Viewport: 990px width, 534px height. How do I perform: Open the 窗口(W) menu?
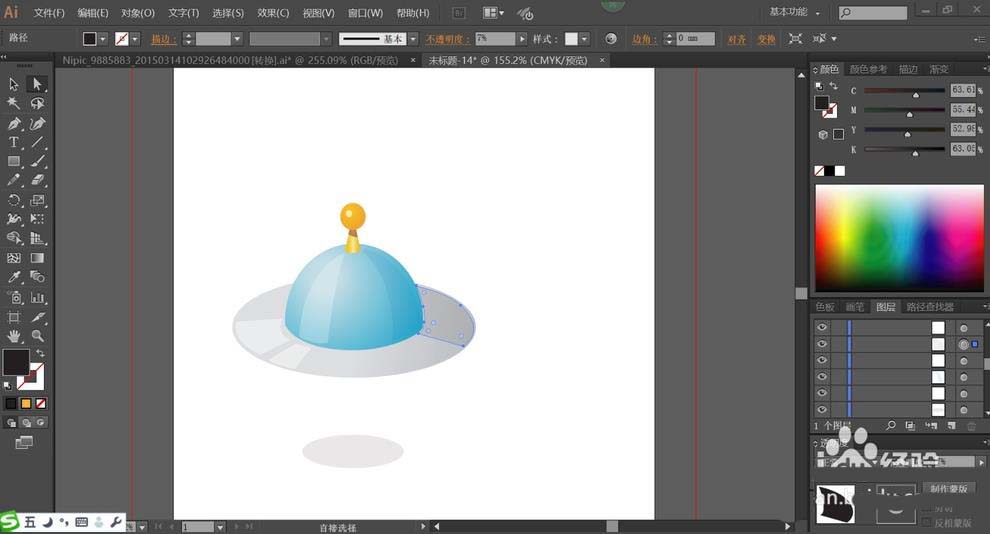click(365, 13)
